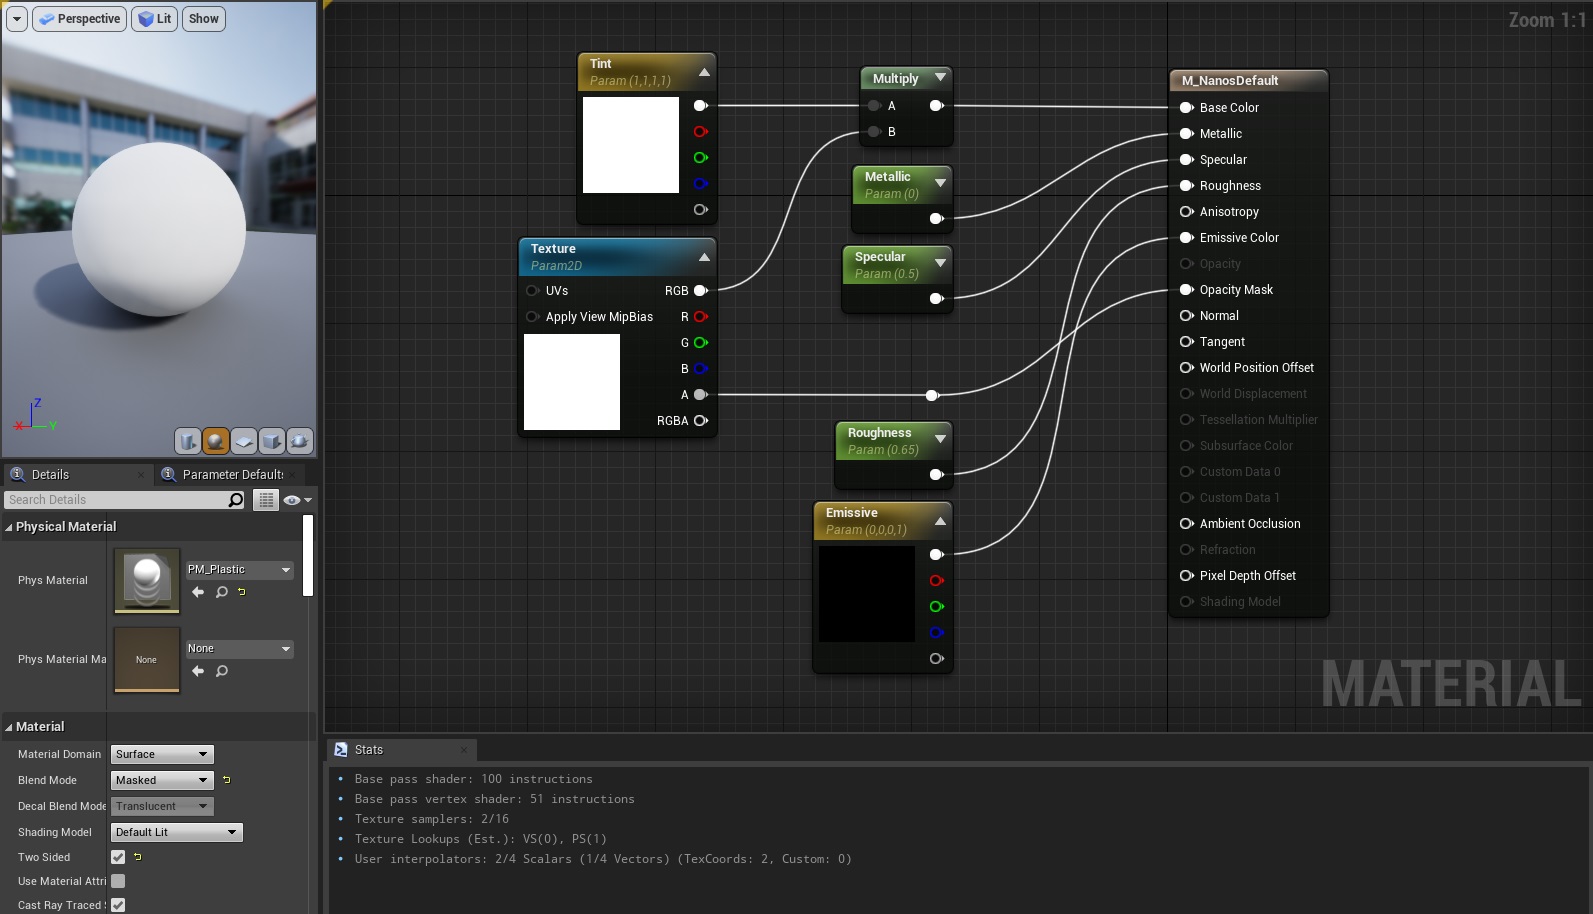Select the cylinder preview mesh icon
This screenshot has width=1593, height=914.
[x=188, y=441]
